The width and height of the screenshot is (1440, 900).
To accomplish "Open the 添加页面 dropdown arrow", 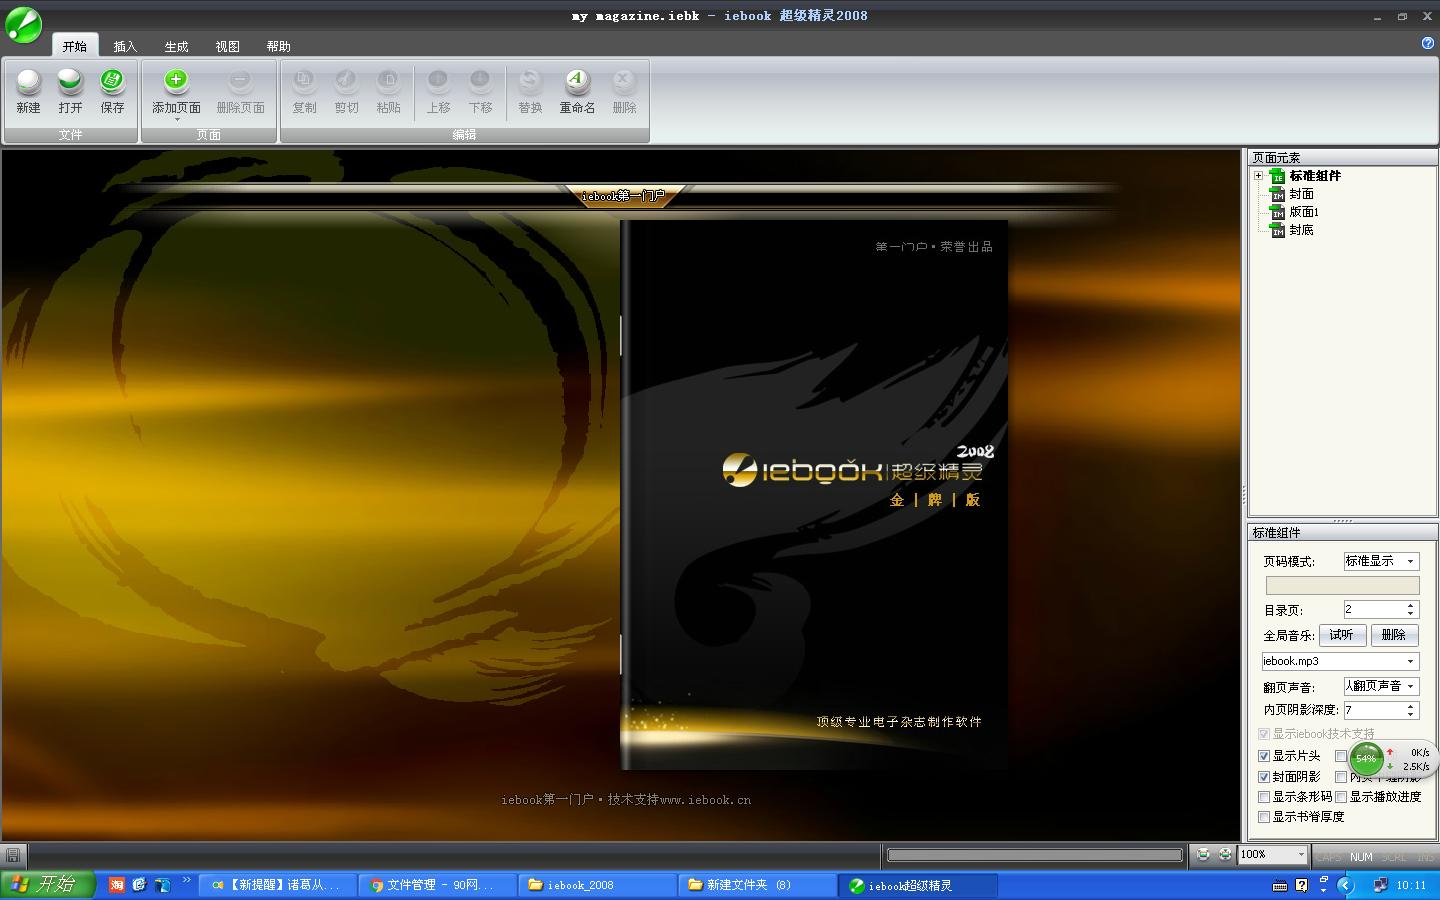I will pos(176,120).
